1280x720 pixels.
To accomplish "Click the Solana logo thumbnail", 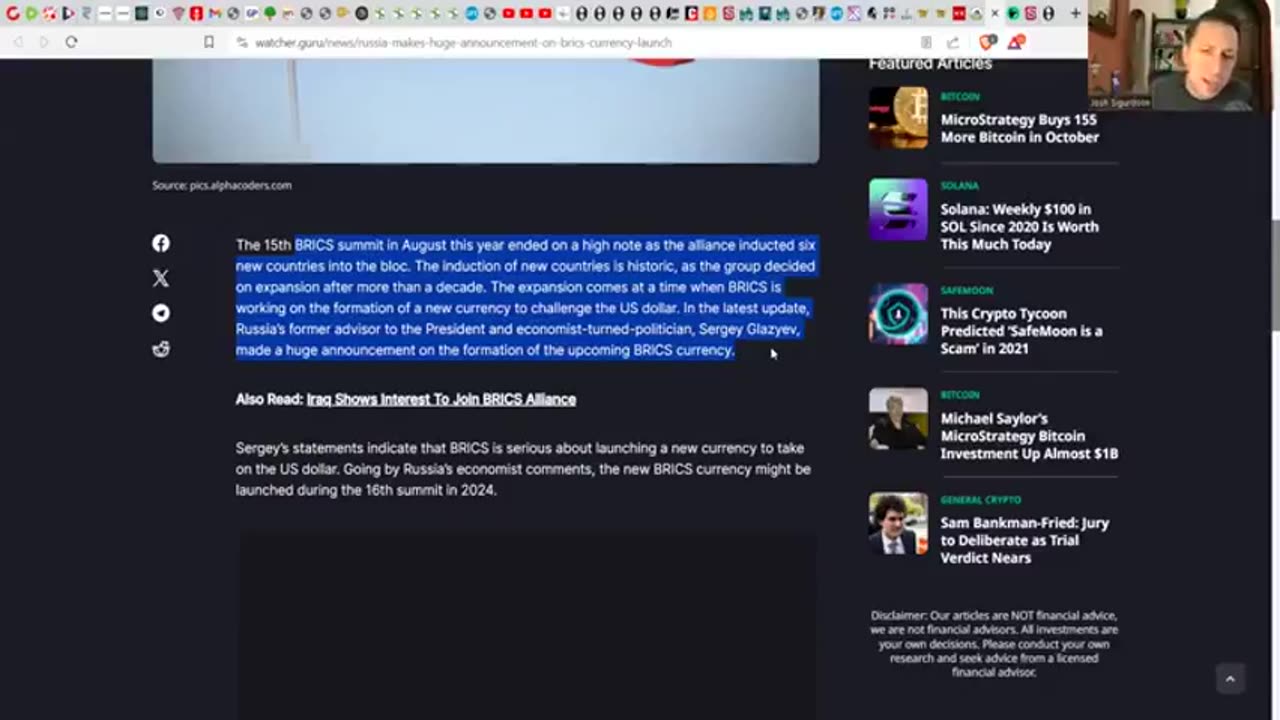I will (898, 209).
